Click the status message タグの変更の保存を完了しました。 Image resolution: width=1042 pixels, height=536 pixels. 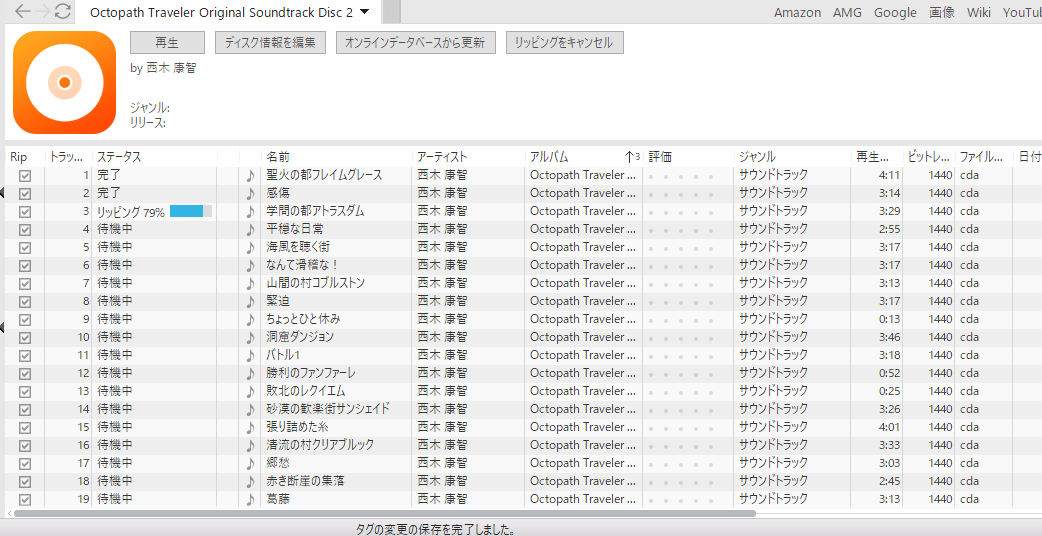pyautogui.click(x=436, y=529)
